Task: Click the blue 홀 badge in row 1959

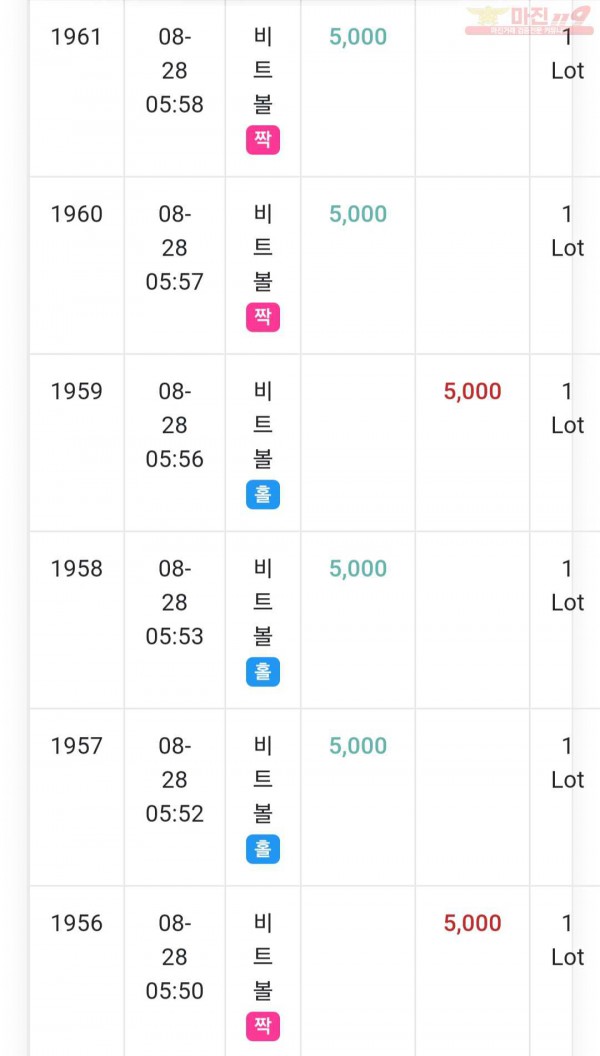Action: (x=263, y=495)
